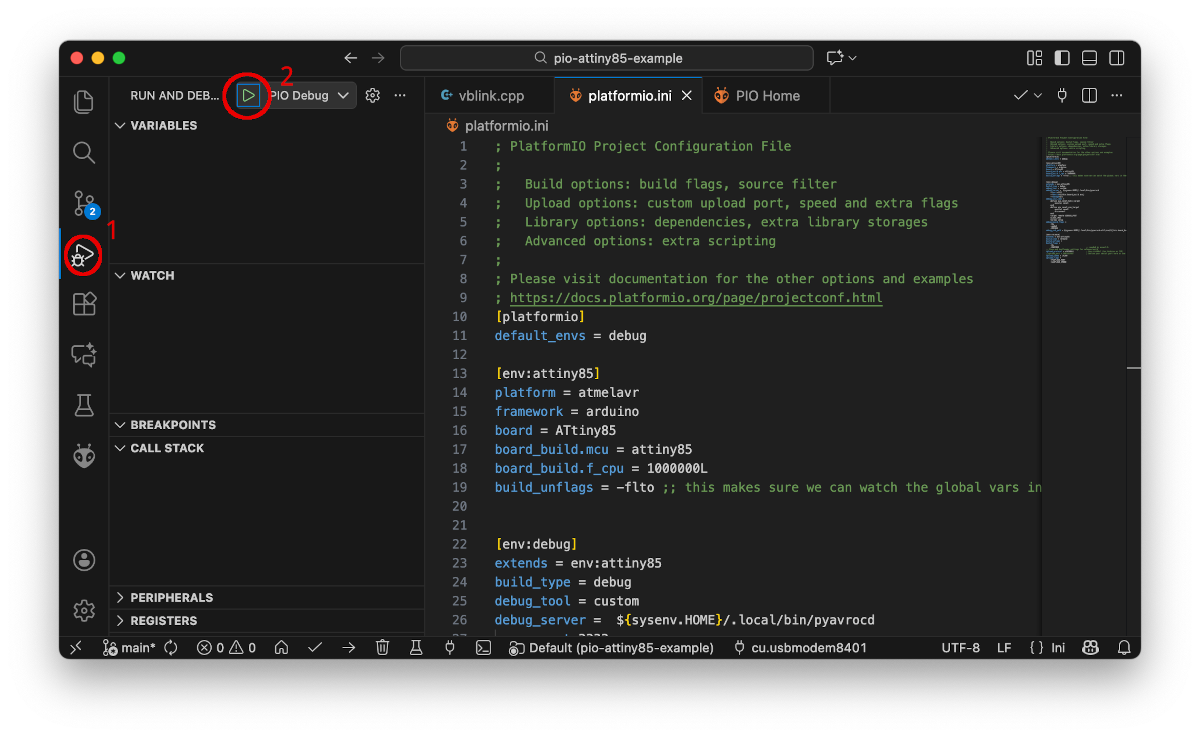Open remote window indicator in status bar
1200x737 pixels.
[76, 648]
